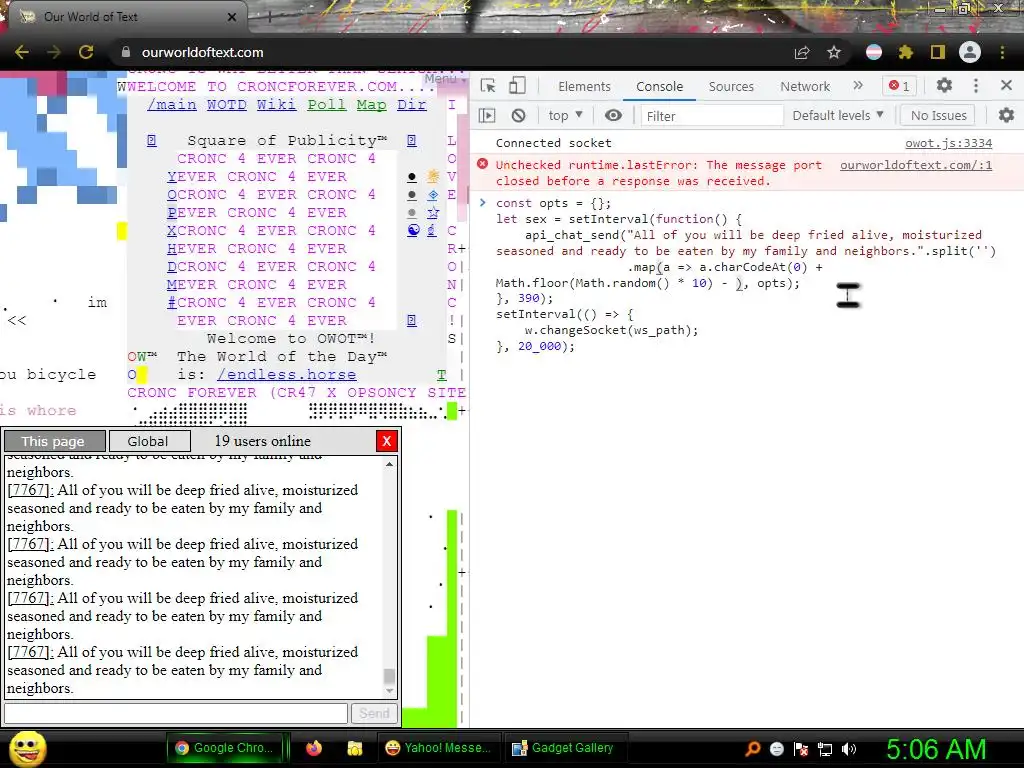
Task: Switch to the Sources tab
Action: tap(731, 86)
